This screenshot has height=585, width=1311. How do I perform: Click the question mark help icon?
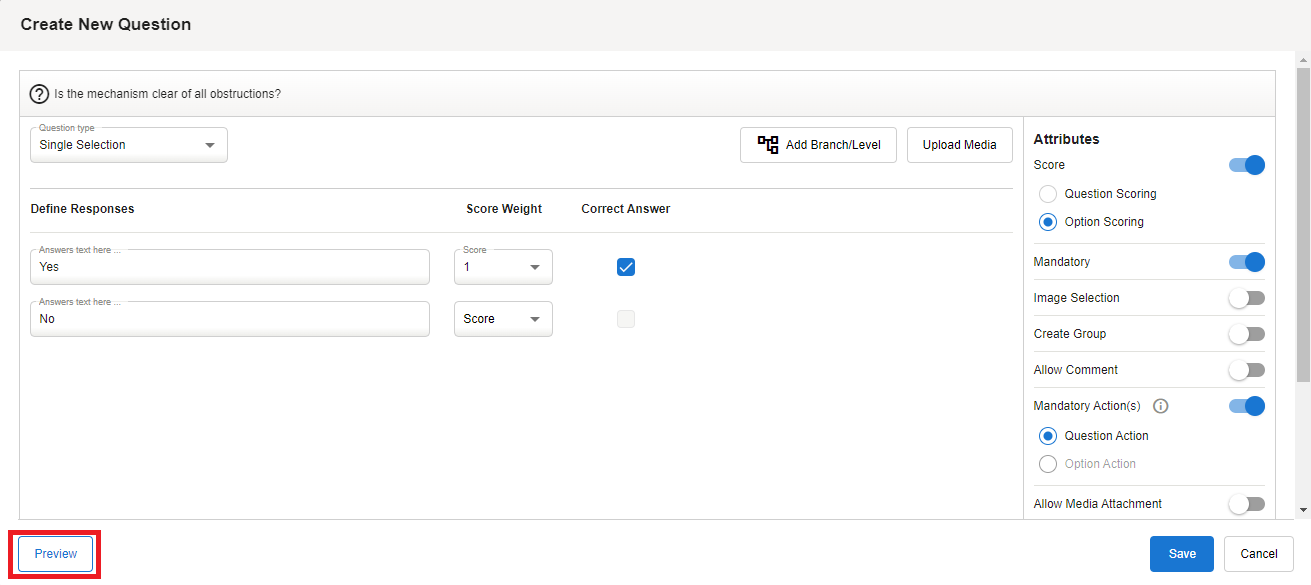pos(40,94)
